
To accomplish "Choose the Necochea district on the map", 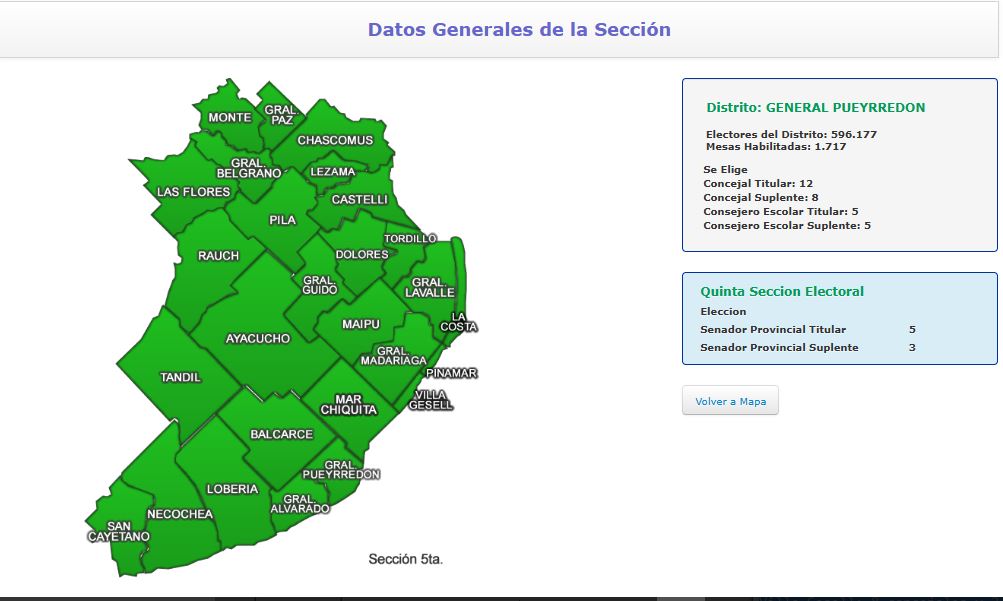I will (x=180, y=514).
